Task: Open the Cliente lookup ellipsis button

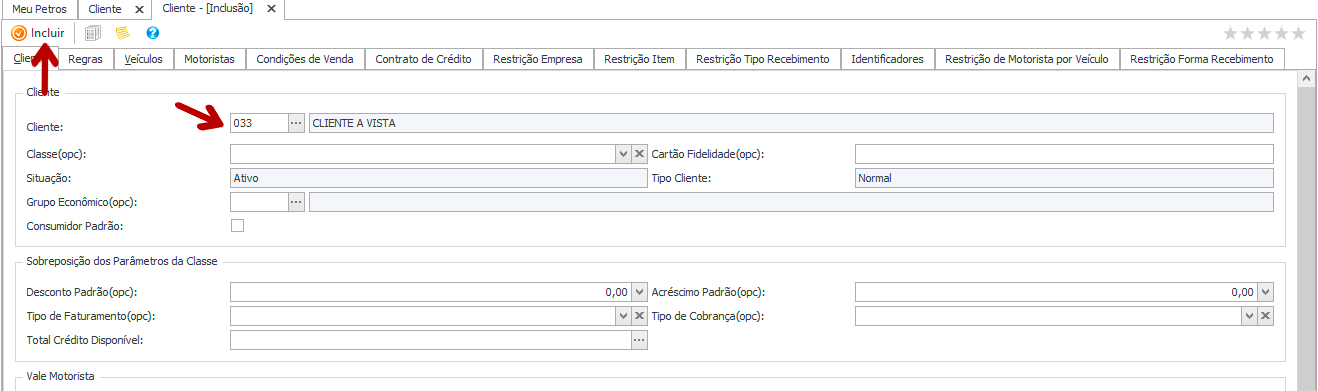Action: (295, 123)
